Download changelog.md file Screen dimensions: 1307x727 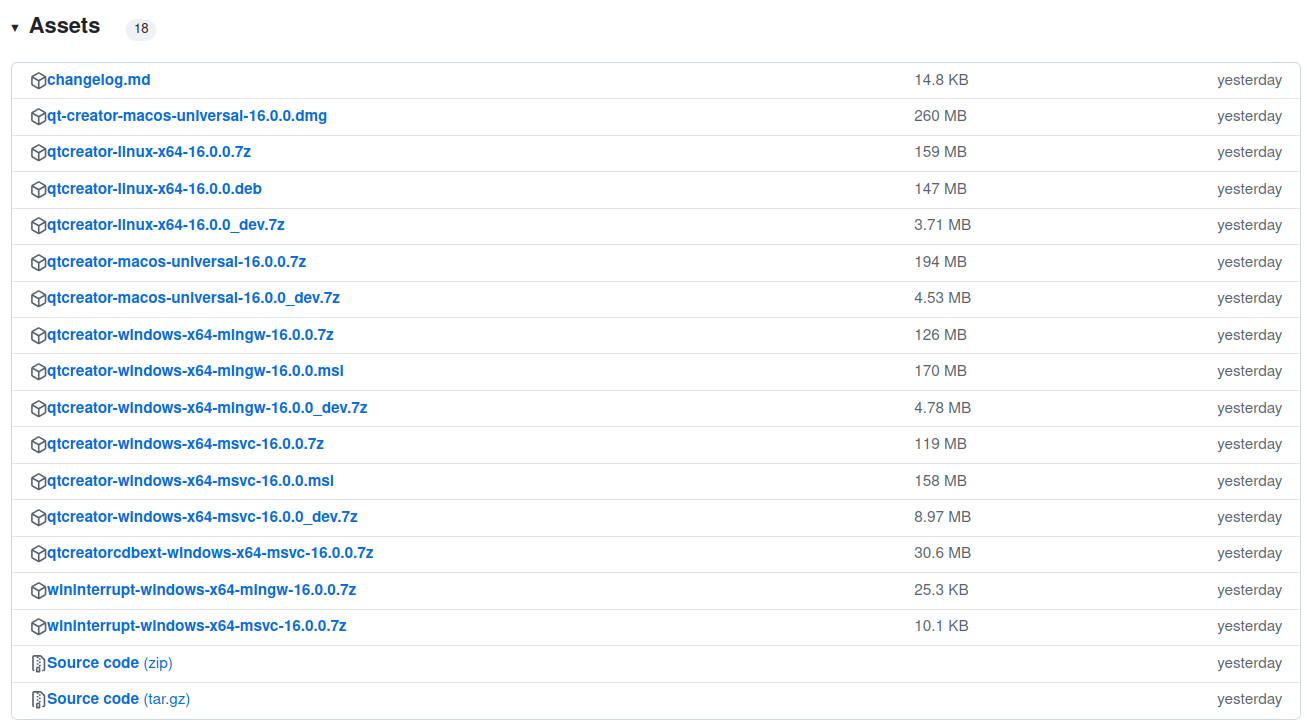pyautogui.click(x=98, y=80)
